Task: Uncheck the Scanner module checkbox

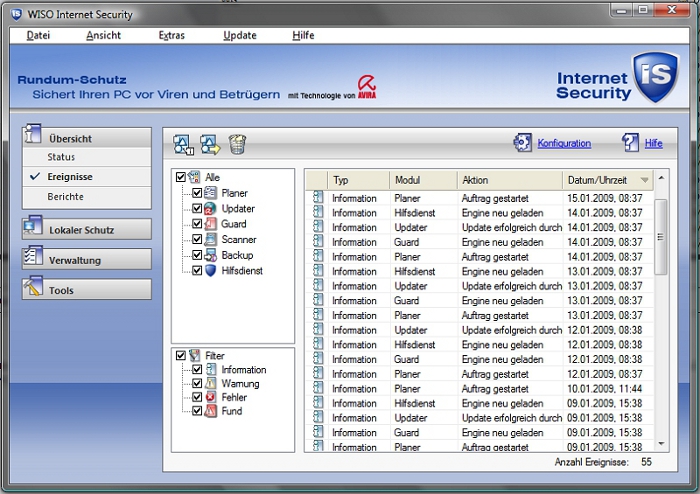Action: pos(197,240)
